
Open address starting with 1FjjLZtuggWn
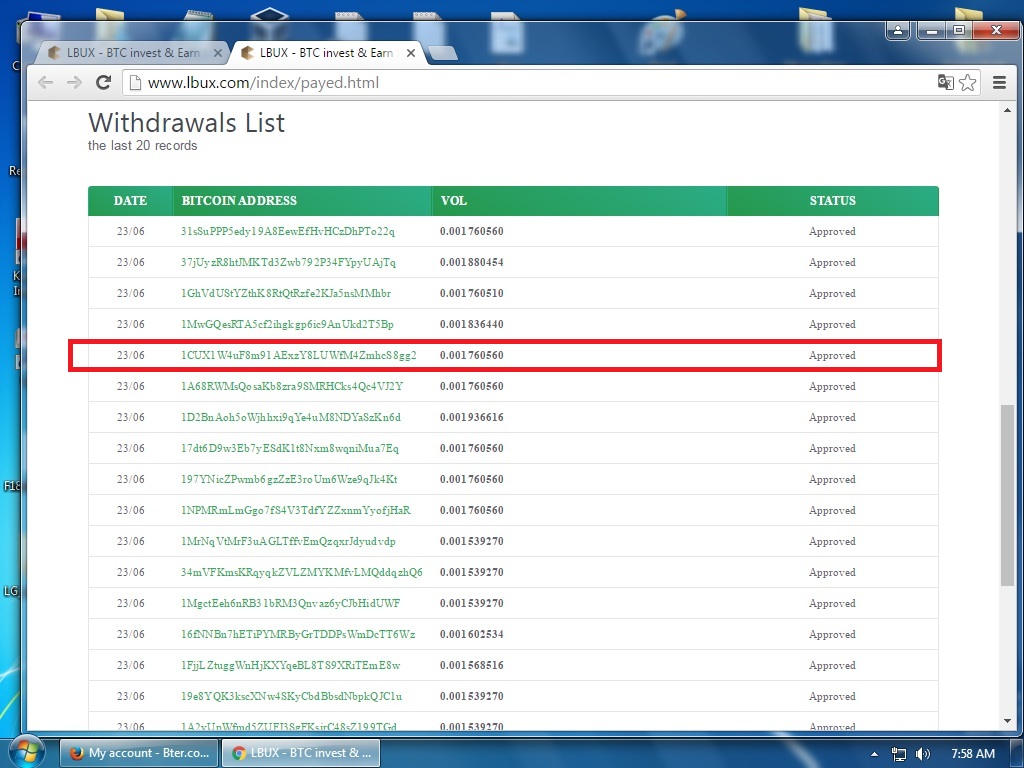(291, 665)
